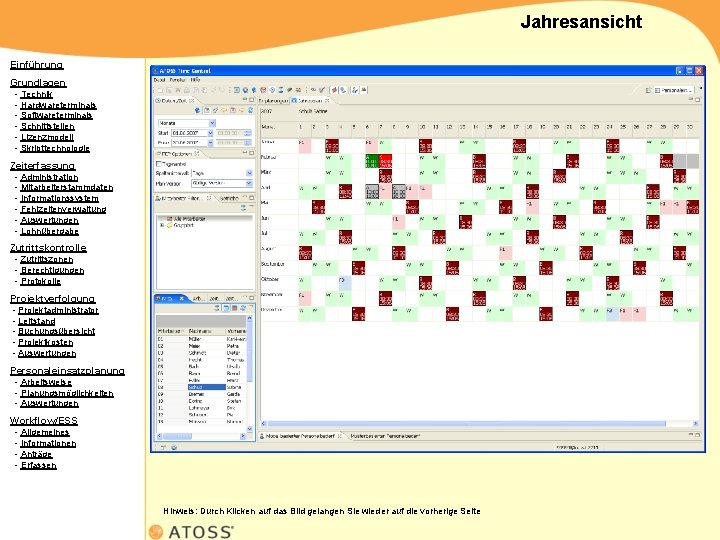Open the Planversion dropdown
The height and width of the screenshot is (540, 720).
tap(249, 183)
